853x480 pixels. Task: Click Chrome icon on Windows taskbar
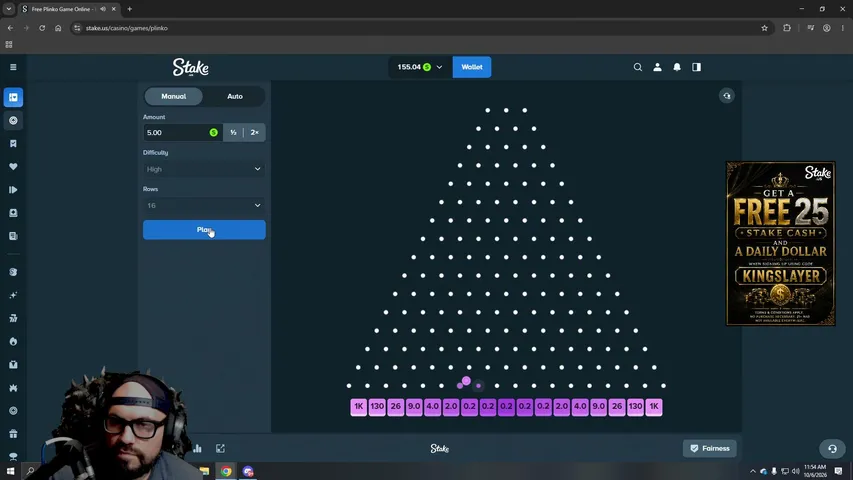pos(226,471)
